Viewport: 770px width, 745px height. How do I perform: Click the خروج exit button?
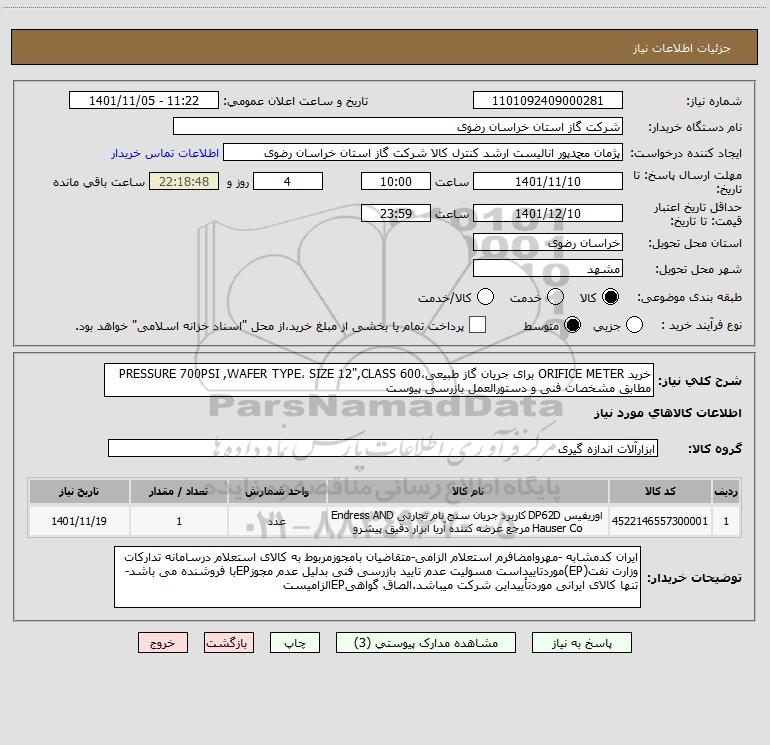tap(163, 643)
